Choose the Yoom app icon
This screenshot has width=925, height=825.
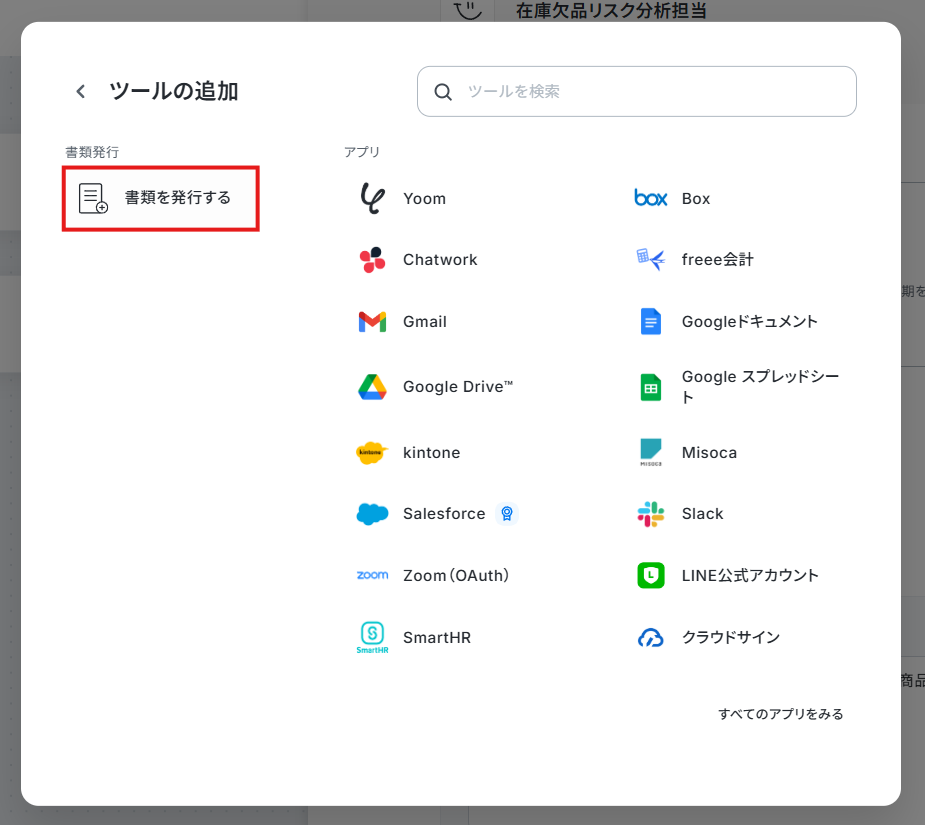[372, 199]
